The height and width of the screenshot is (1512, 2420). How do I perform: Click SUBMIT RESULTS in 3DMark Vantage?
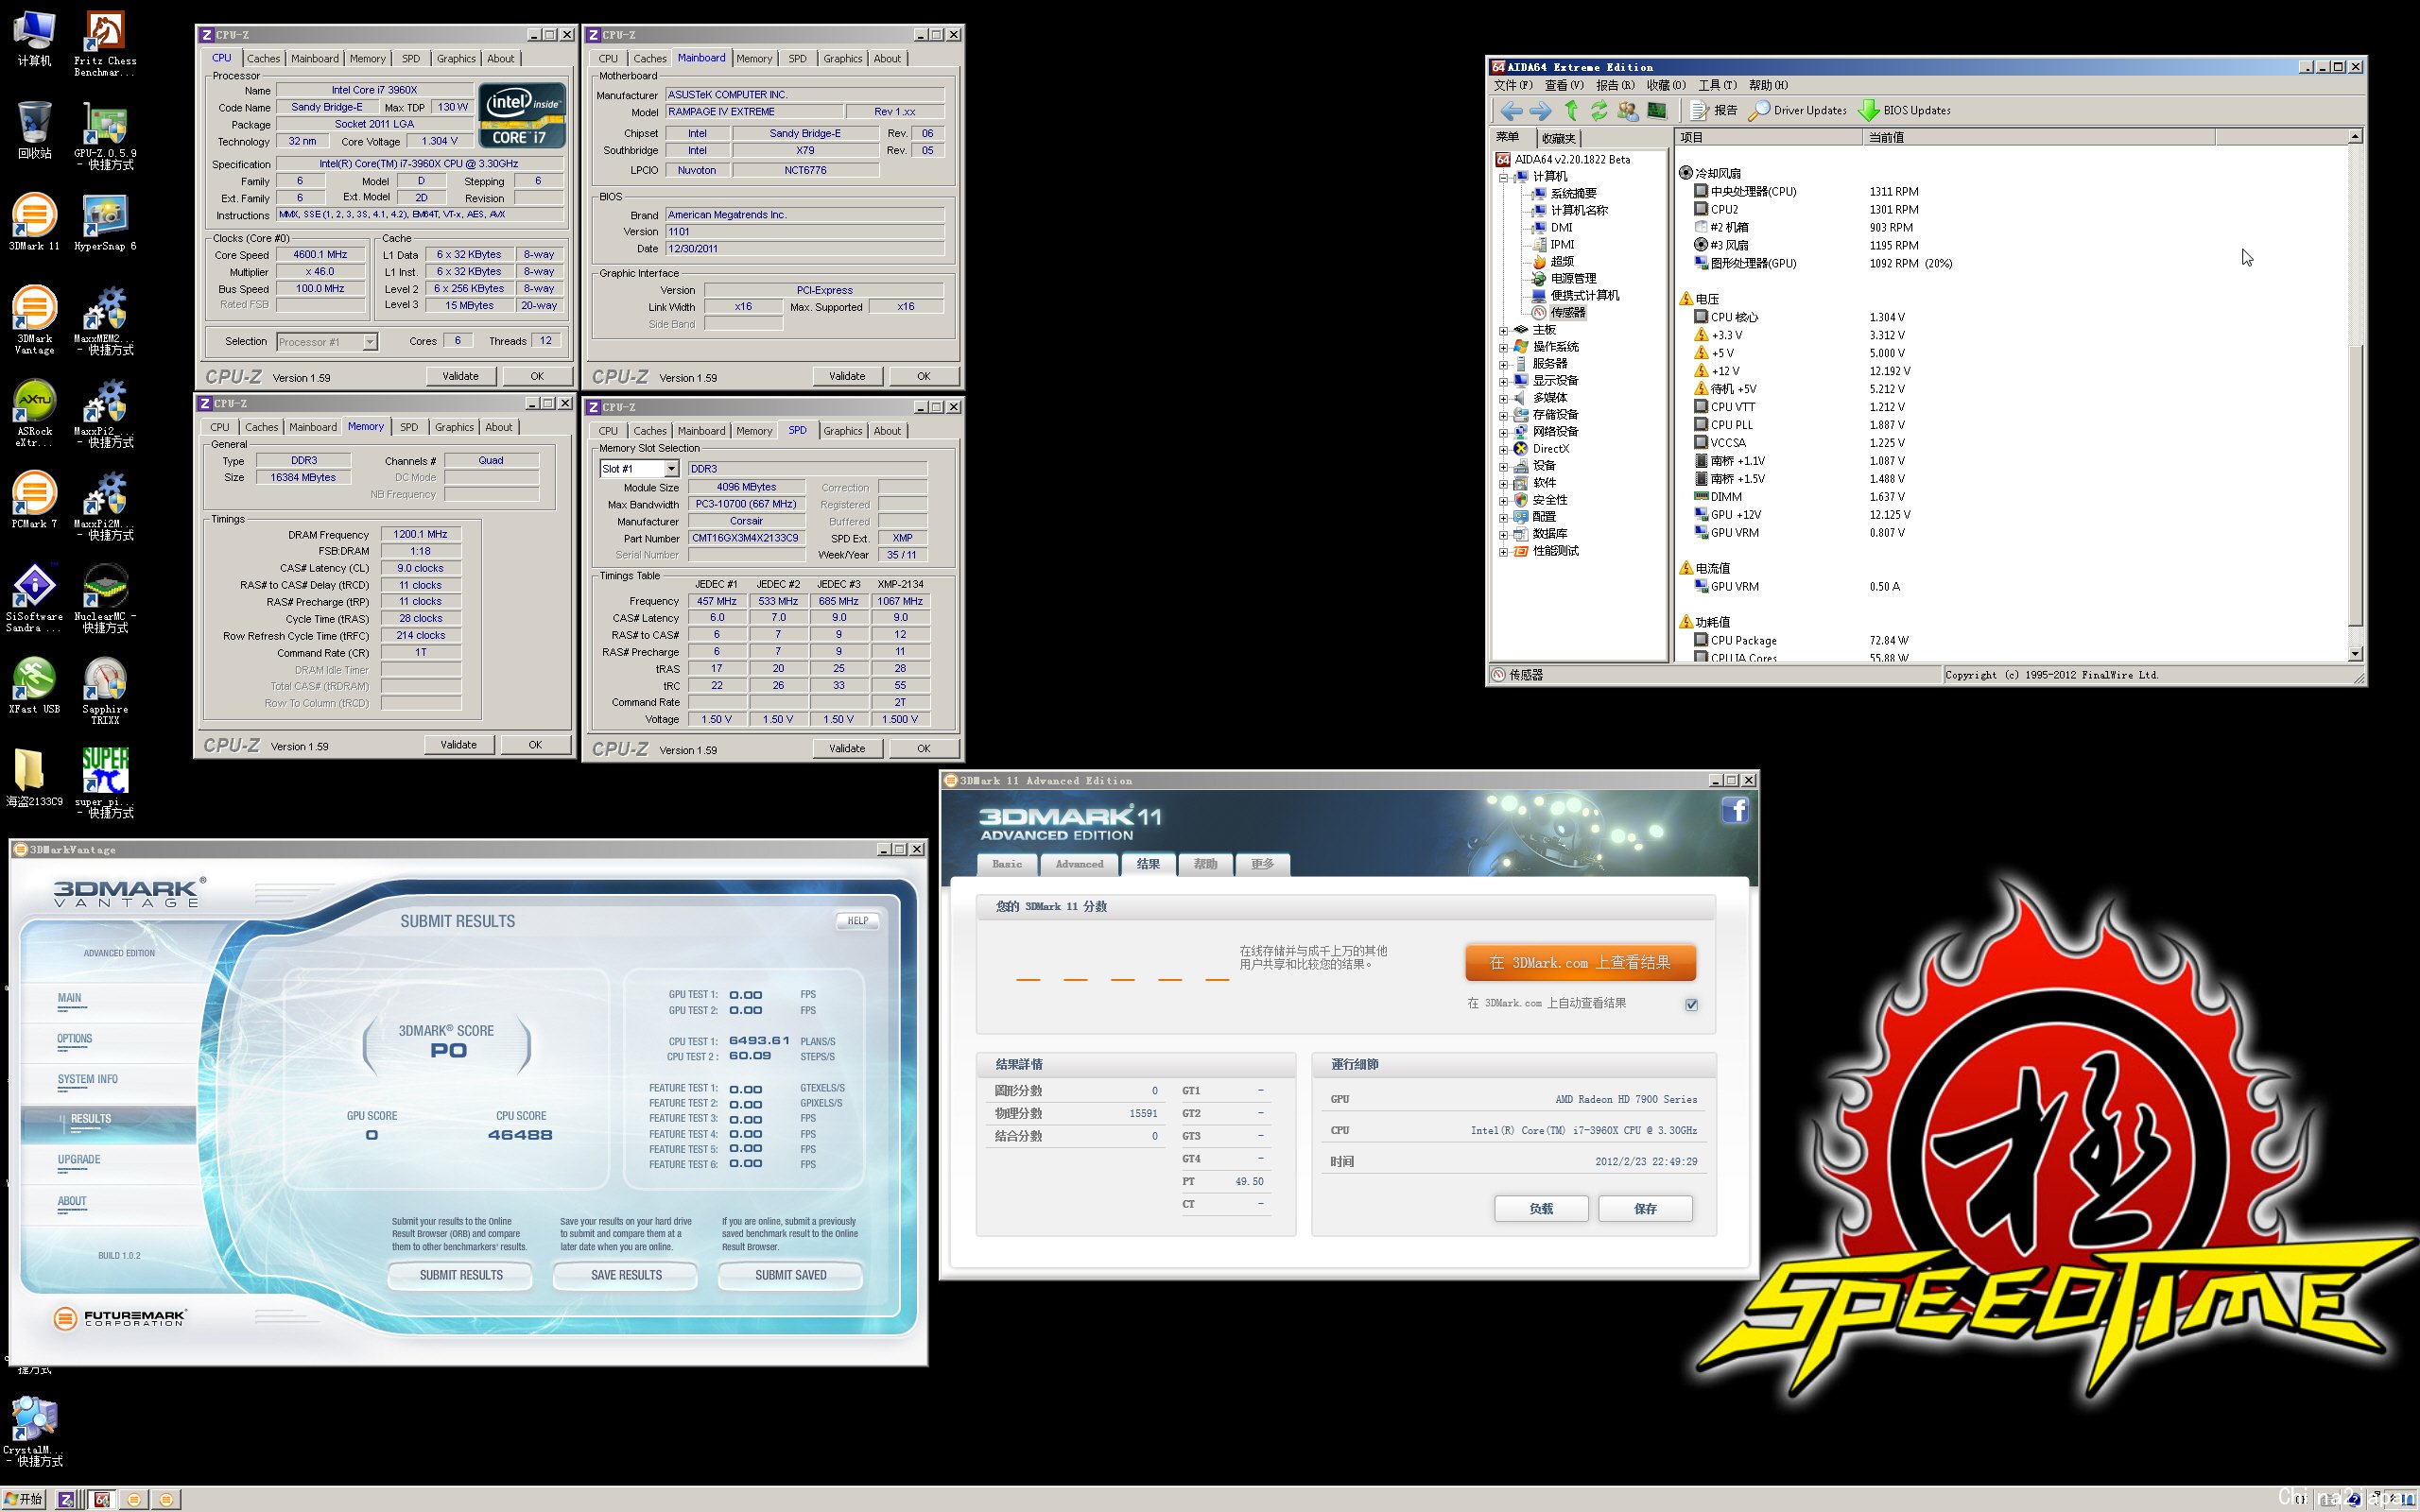coord(461,1275)
